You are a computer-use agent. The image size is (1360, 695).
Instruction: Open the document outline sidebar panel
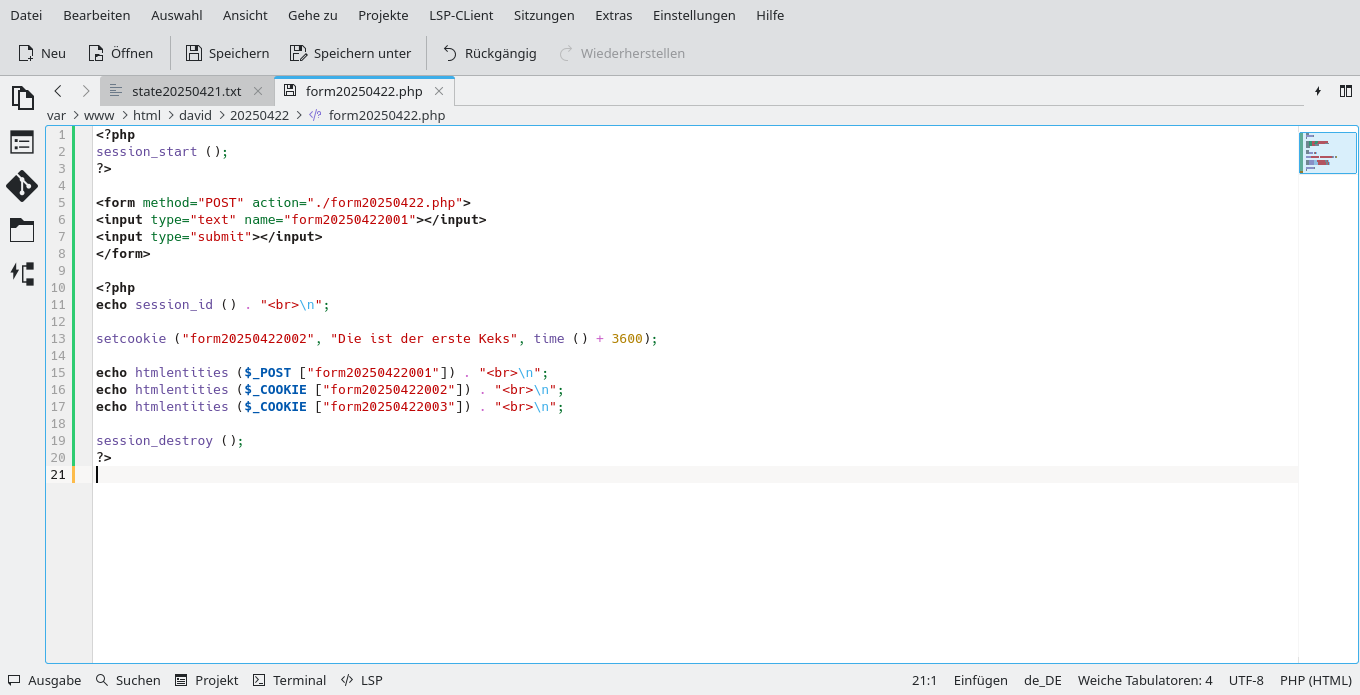click(x=22, y=142)
